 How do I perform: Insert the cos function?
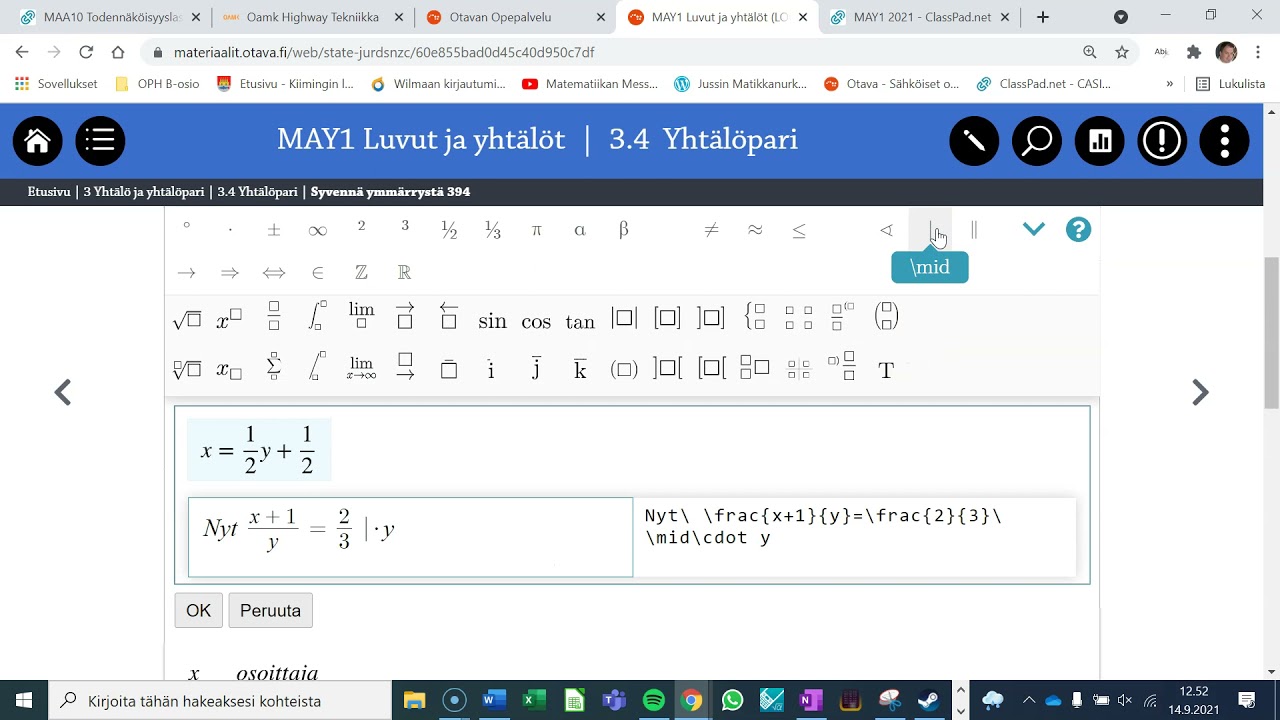[x=536, y=321]
